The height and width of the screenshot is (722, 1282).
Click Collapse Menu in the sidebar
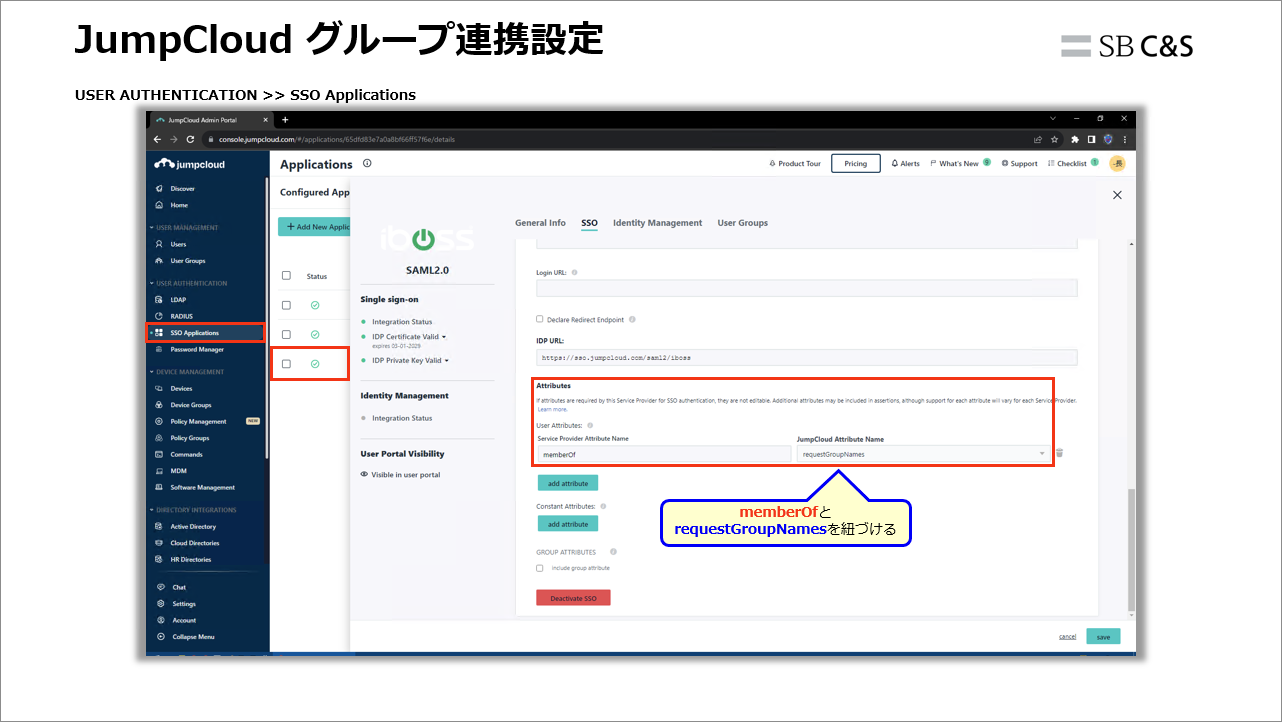(192, 637)
